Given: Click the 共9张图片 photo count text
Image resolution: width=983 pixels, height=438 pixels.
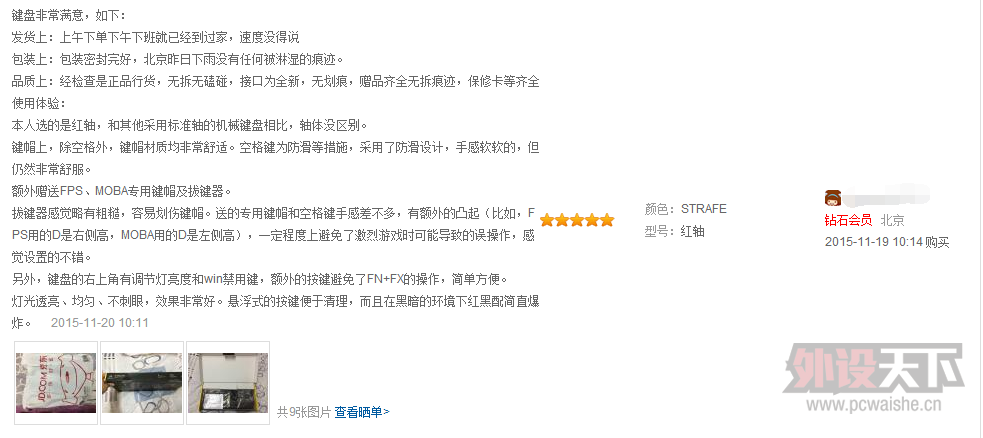Looking at the screenshot, I should tap(304, 412).
